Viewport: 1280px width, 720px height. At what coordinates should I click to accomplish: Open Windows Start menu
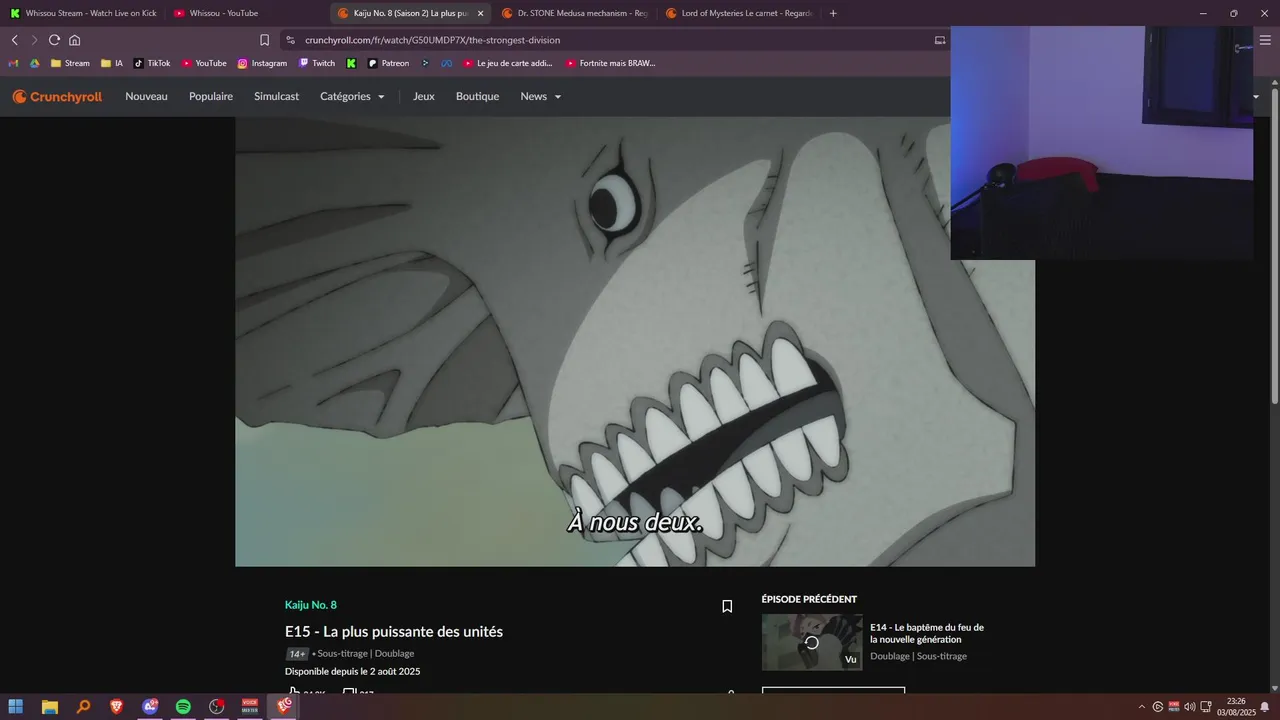(16, 707)
